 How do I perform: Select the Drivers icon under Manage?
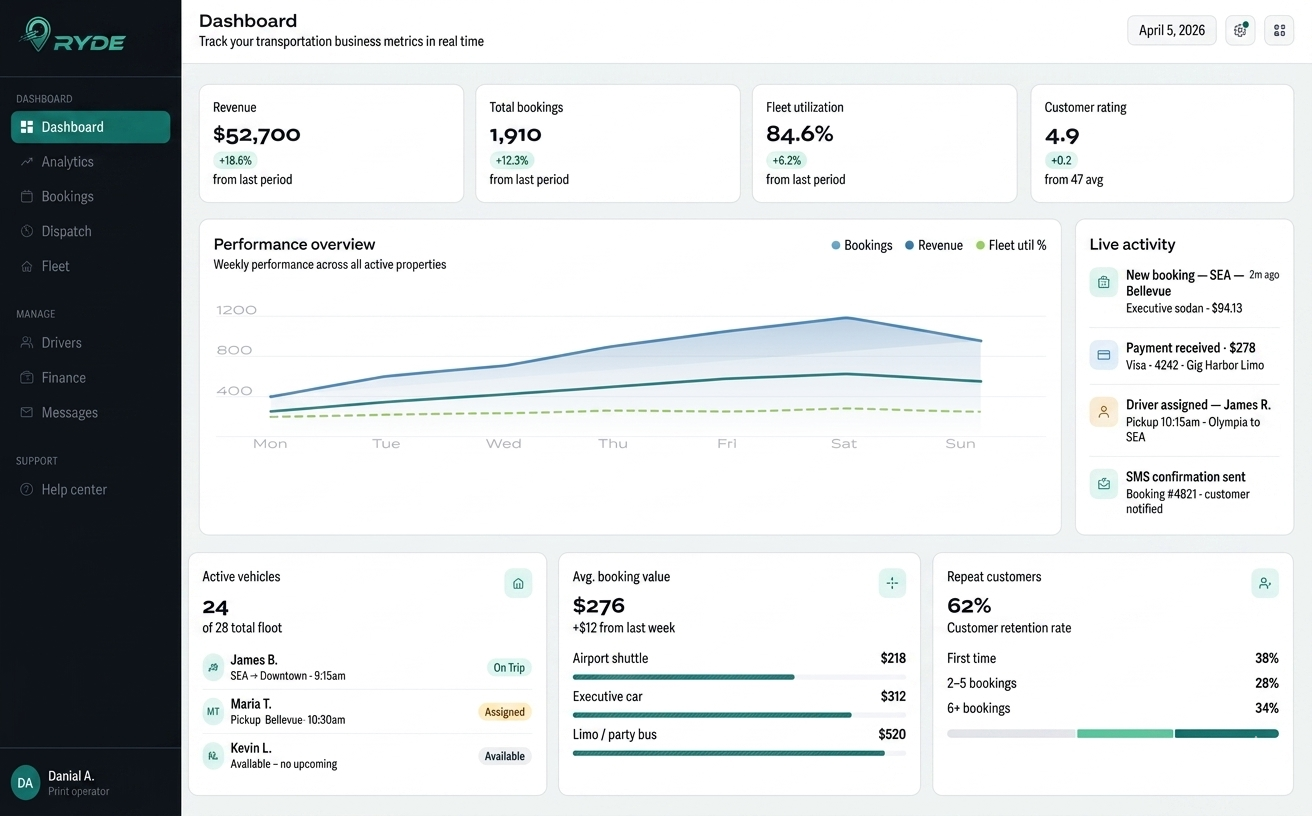tap(27, 342)
